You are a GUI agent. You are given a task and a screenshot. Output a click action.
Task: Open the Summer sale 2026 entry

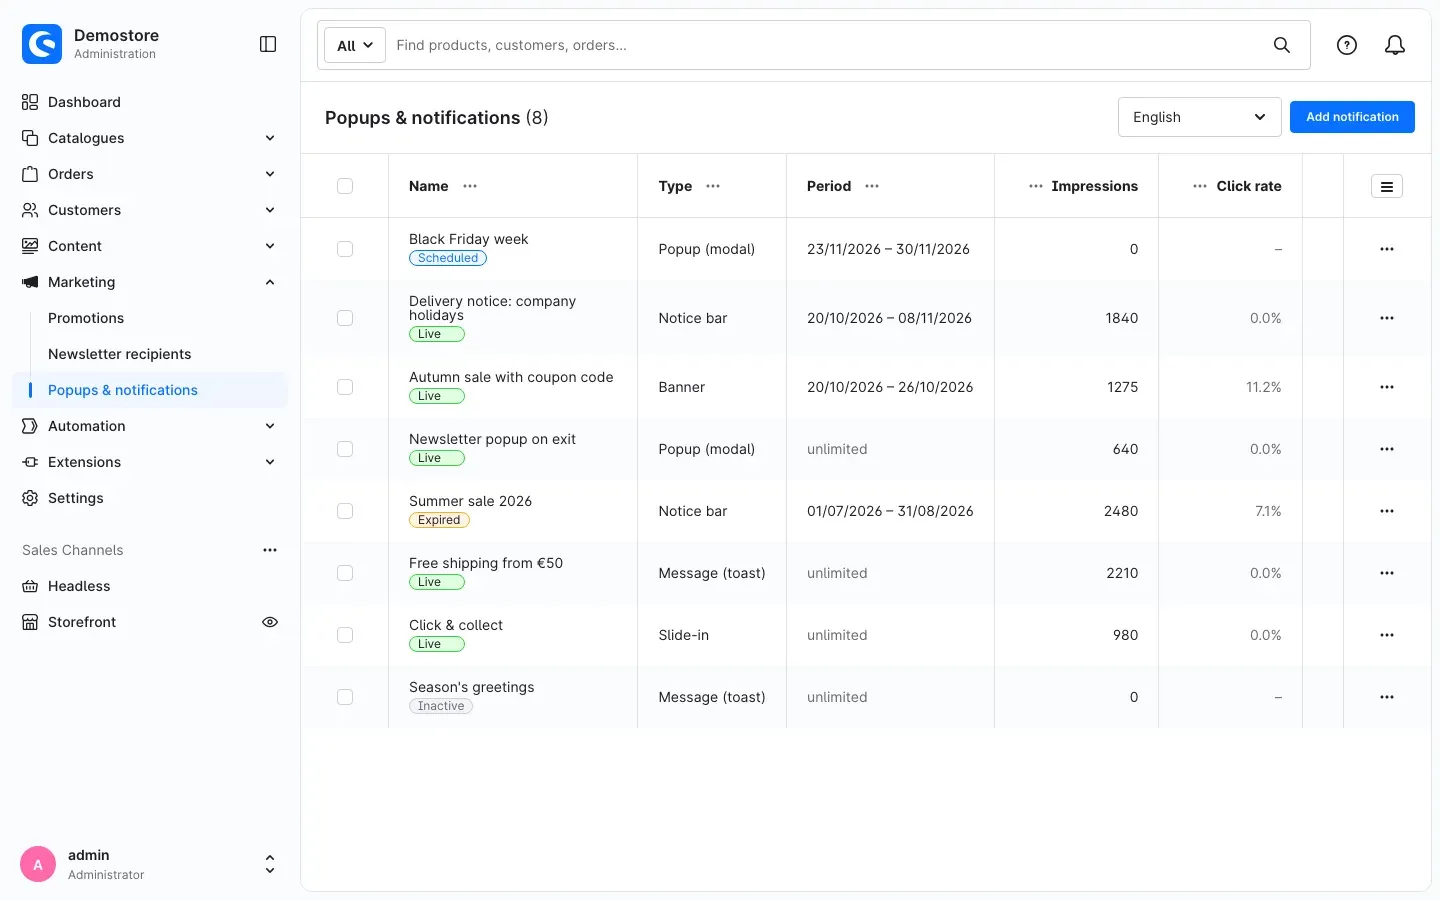pyautogui.click(x=470, y=501)
